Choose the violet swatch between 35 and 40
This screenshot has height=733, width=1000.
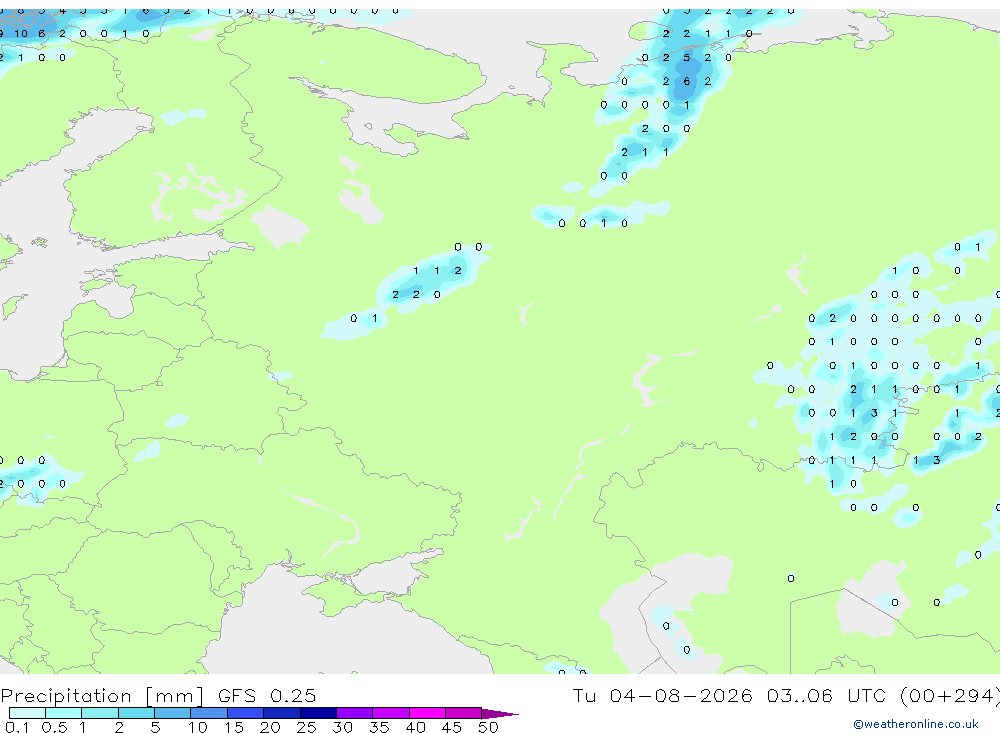[390, 713]
